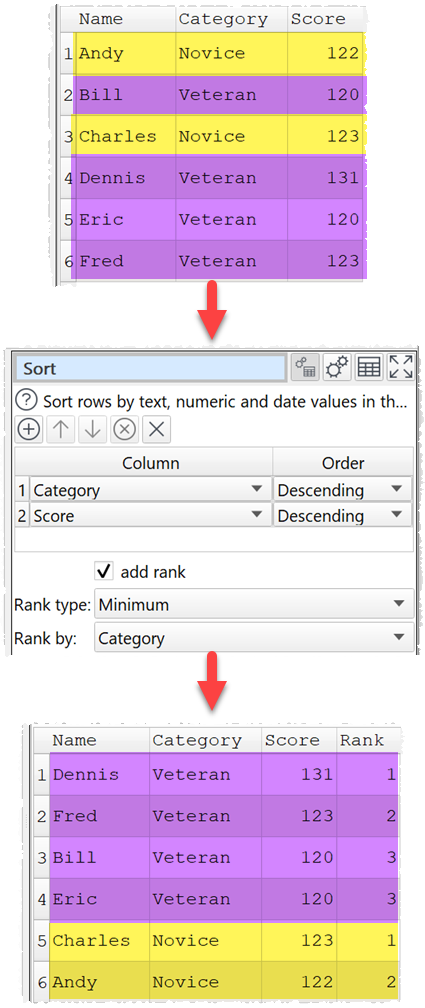Image resolution: width=425 pixels, height=1008 pixels.
Task: Click the sort description help text
Action: 225,402
